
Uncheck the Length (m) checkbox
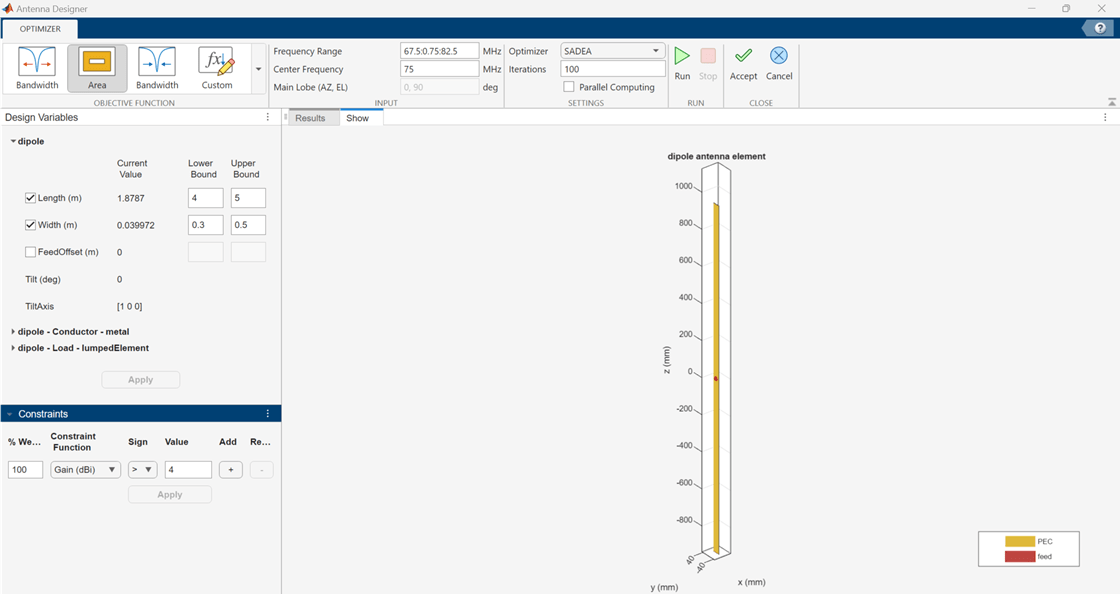30,198
